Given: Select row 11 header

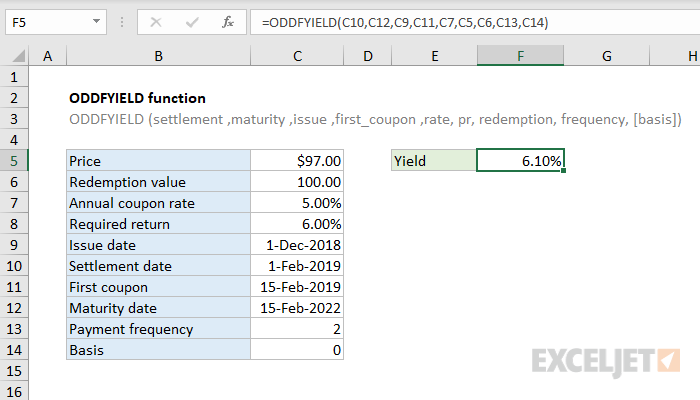Looking at the screenshot, I should pos(14,287).
